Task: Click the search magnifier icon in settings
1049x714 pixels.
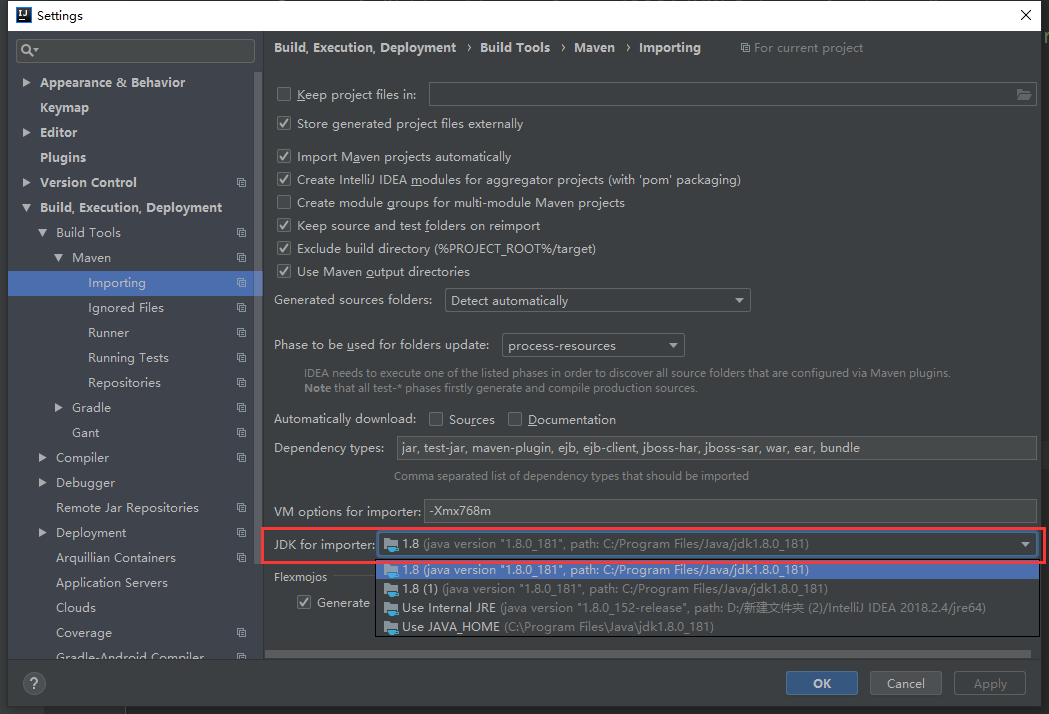Action: tap(29, 50)
